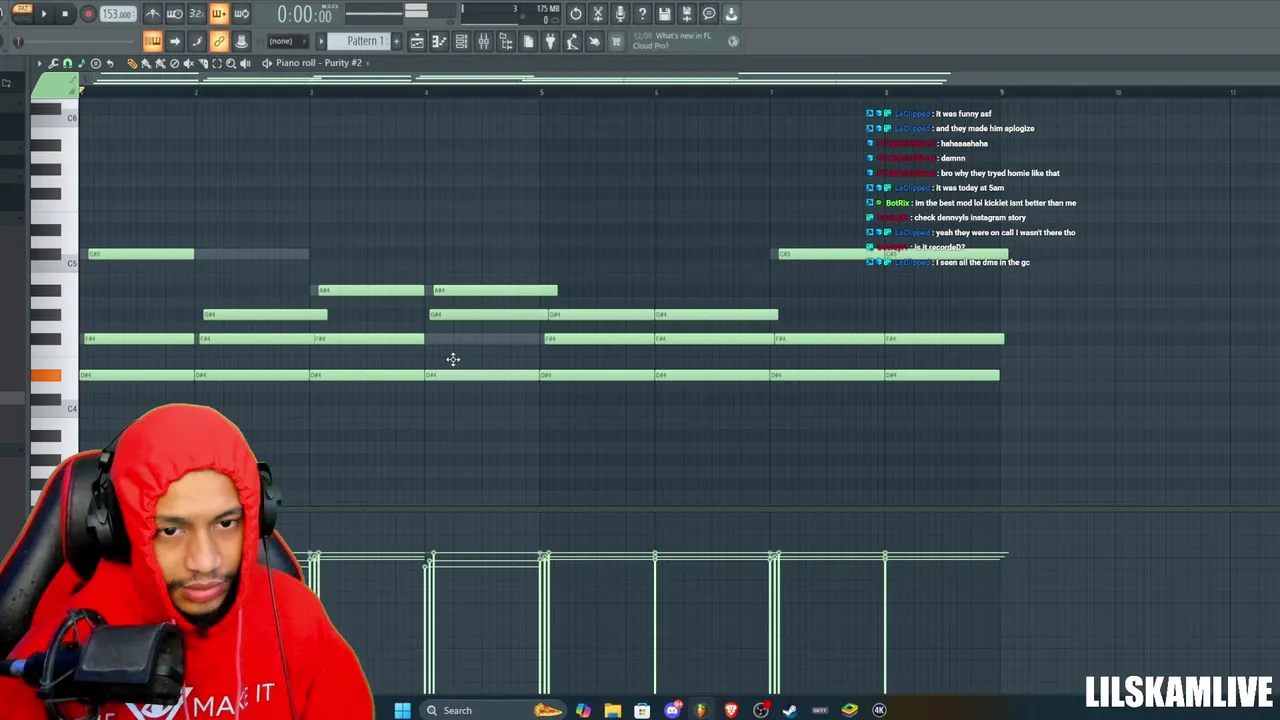The width and height of the screenshot is (1280, 720).
Task: Open the piano roll magnet snap menu
Action: (x=67, y=63)
